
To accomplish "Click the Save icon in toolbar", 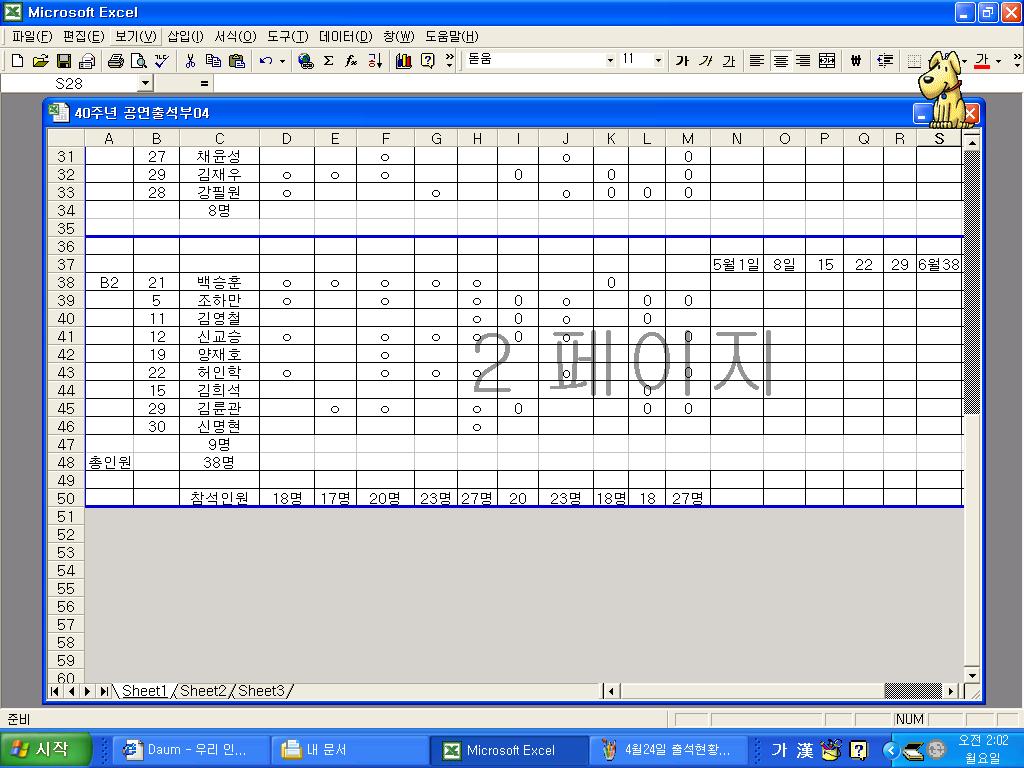I will [x=63, y=61].
